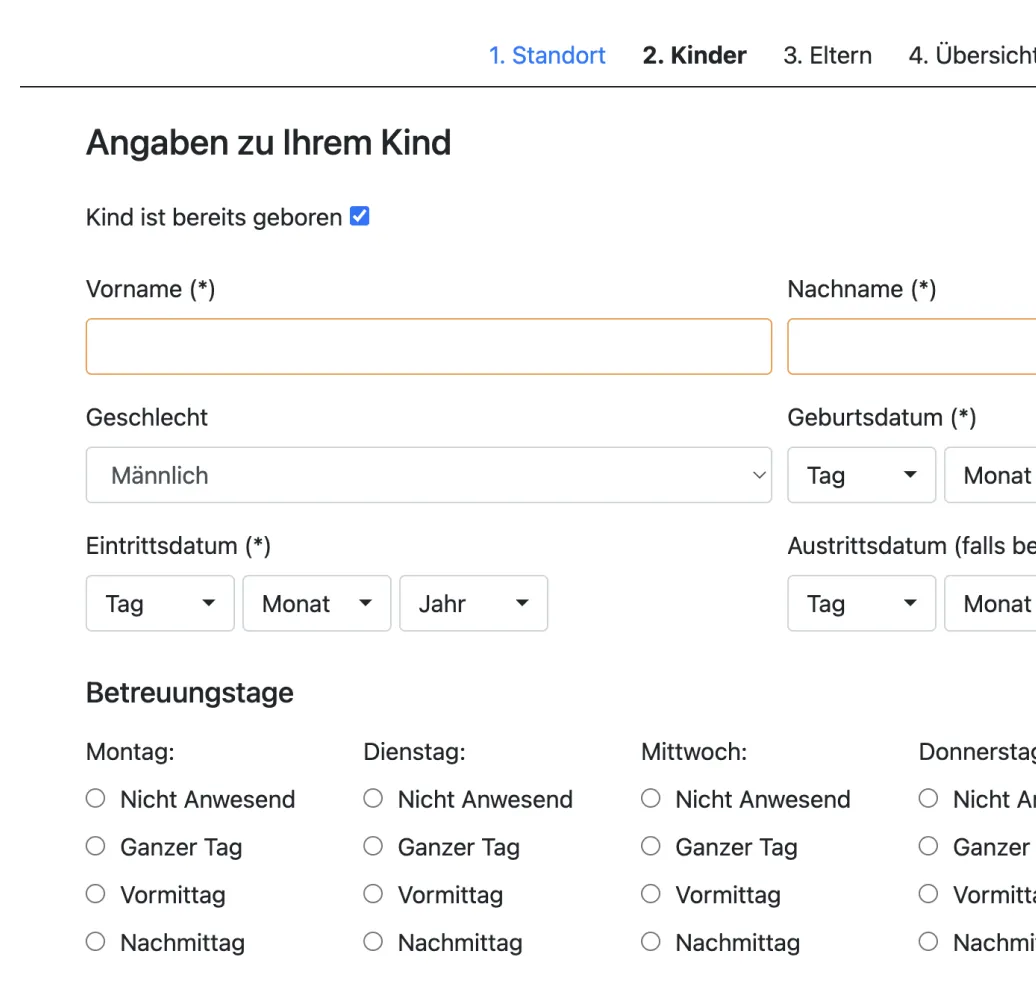Select Ganzer Tag for Dienstag
The height and width of the screenshot is (984, 1036).
(373, 846)
